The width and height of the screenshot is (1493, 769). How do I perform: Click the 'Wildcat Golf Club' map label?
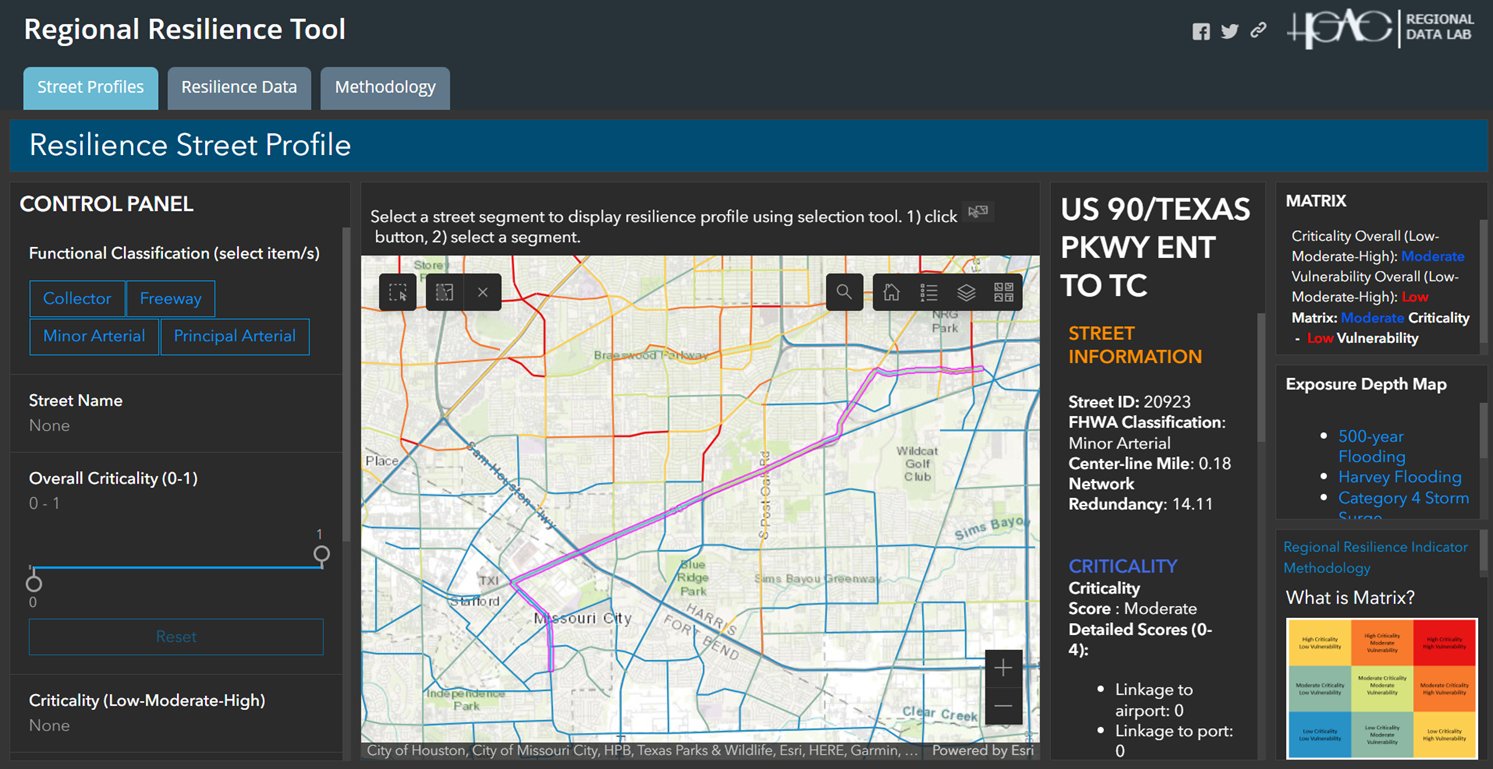pos(917,464)
